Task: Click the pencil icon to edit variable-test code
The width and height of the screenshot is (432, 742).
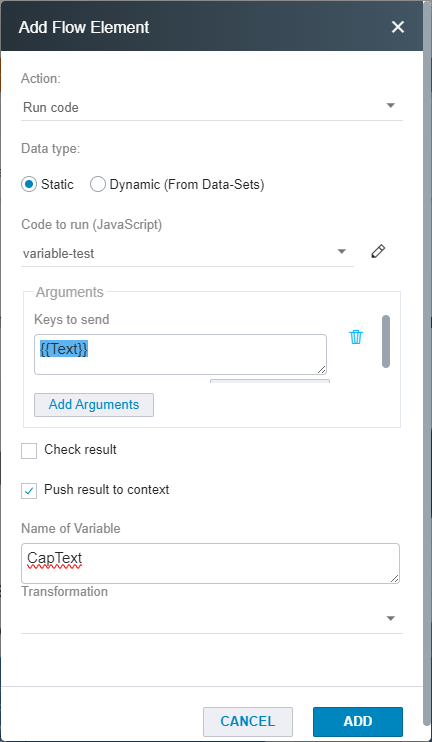Action: (x=378, y=252)
